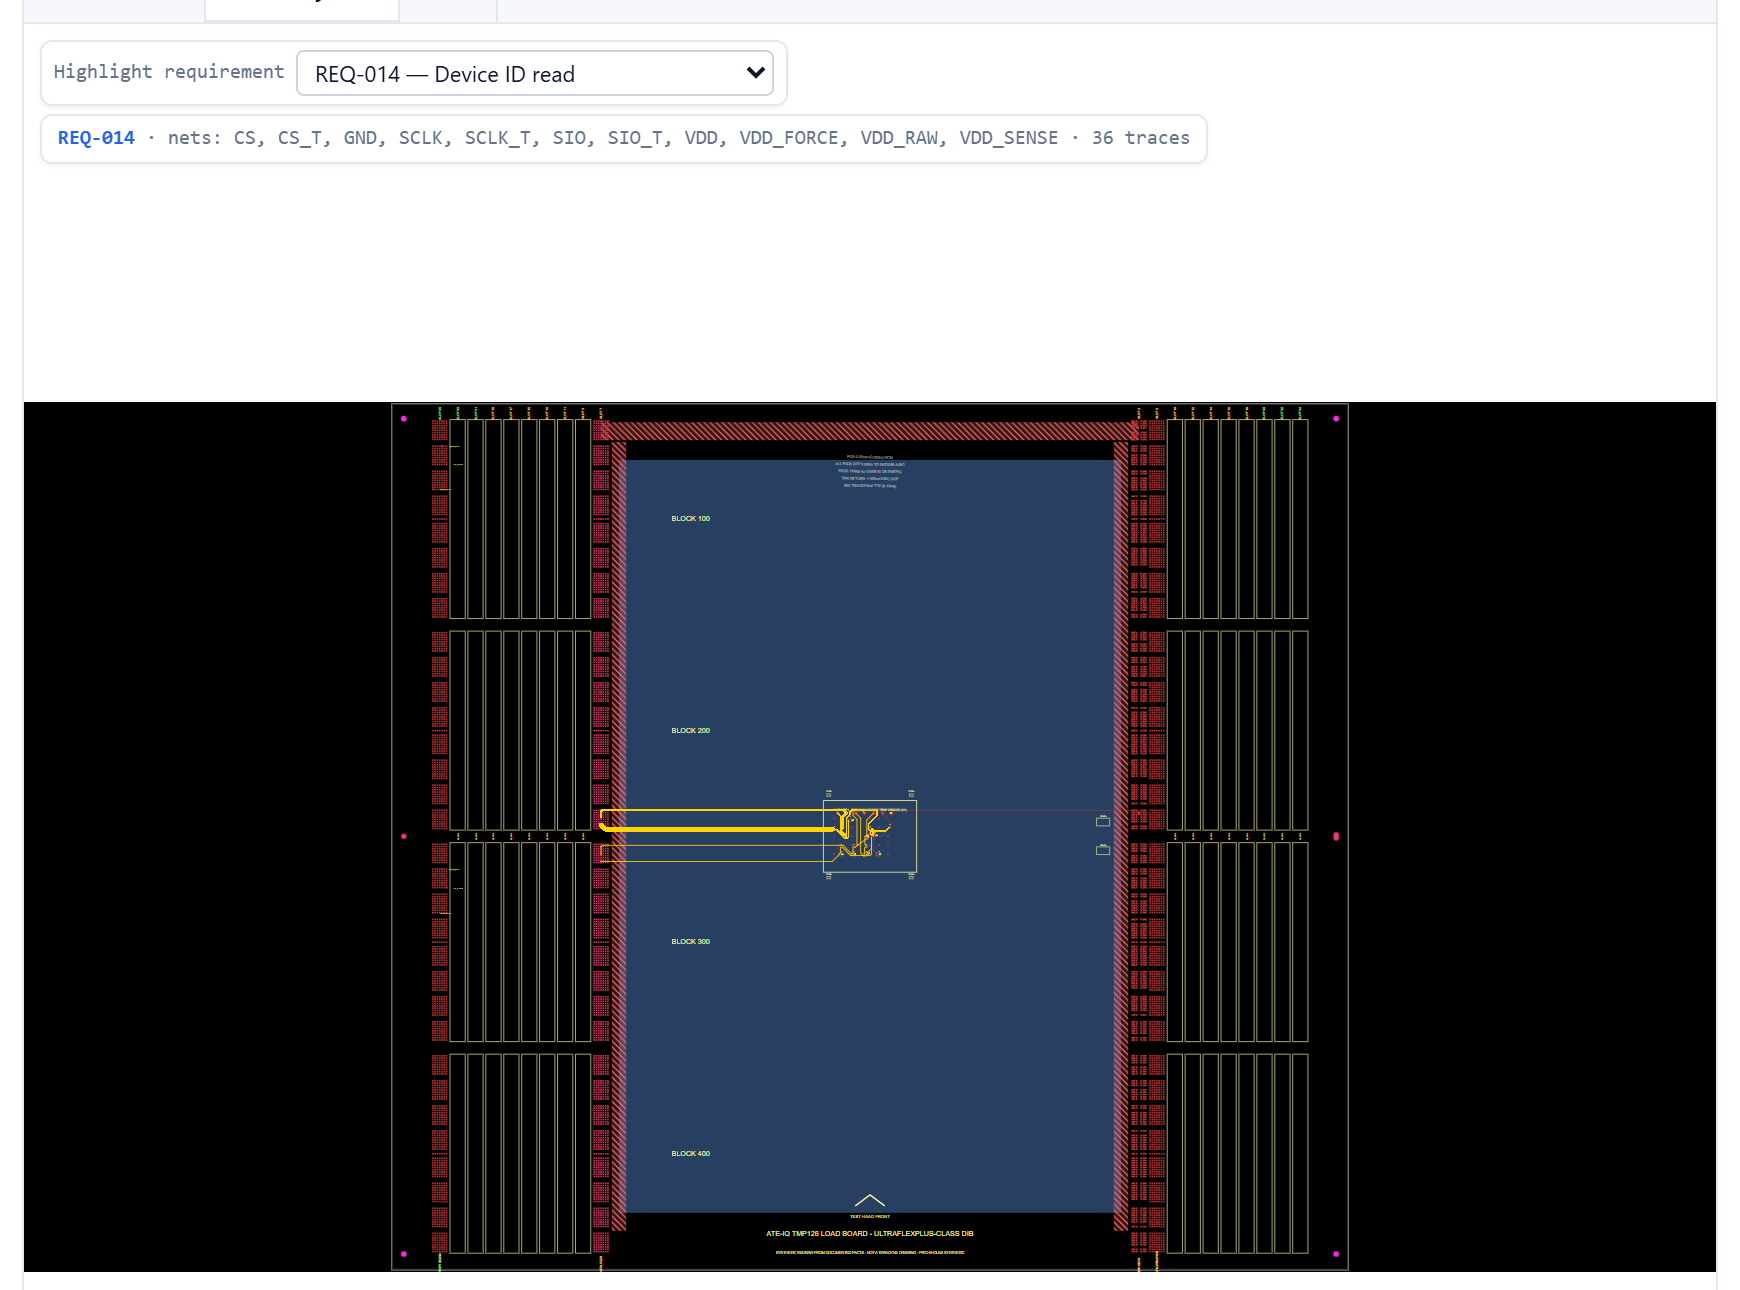Viewport: 1740px width, 1290px height.
Task: Click the BLOCK 200 label on the board
Action: coord(691,731)
